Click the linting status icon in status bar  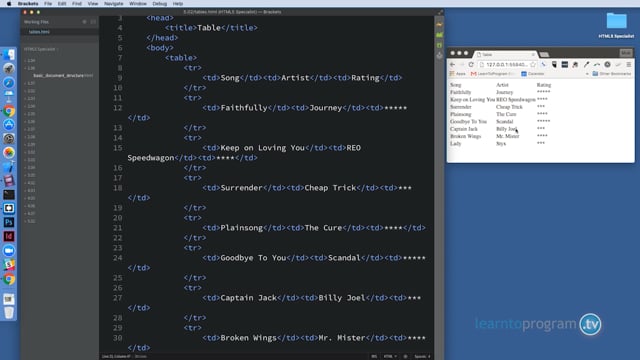pyautogui.click(x=405, y=356)
